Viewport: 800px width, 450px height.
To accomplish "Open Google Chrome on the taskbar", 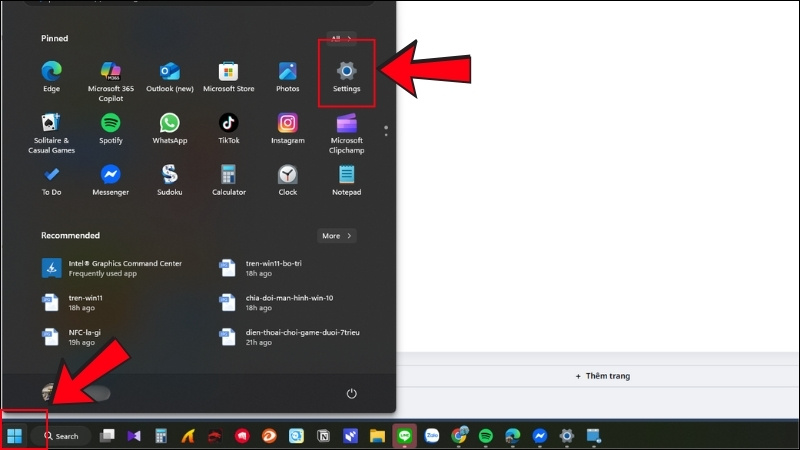I will tap(459, 436).
